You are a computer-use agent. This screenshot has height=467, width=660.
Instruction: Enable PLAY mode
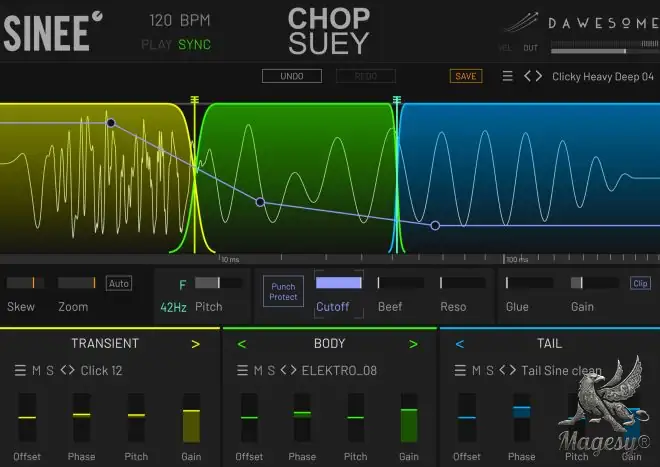click(x=157, y=45)
